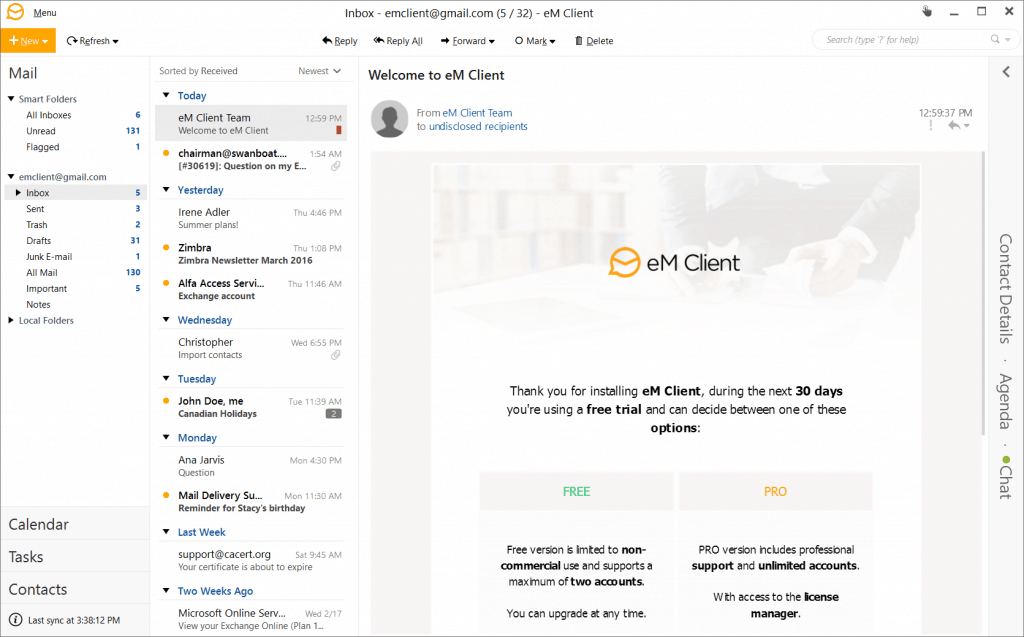Click the importance exclamation icon in the message header
Viewport: 1024px width, 637px height.
931,124
